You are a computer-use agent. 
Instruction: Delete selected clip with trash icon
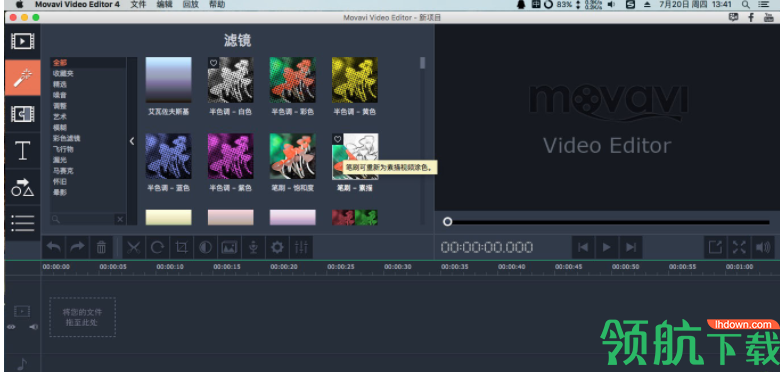pyautogui.click(x=101, y=247)
